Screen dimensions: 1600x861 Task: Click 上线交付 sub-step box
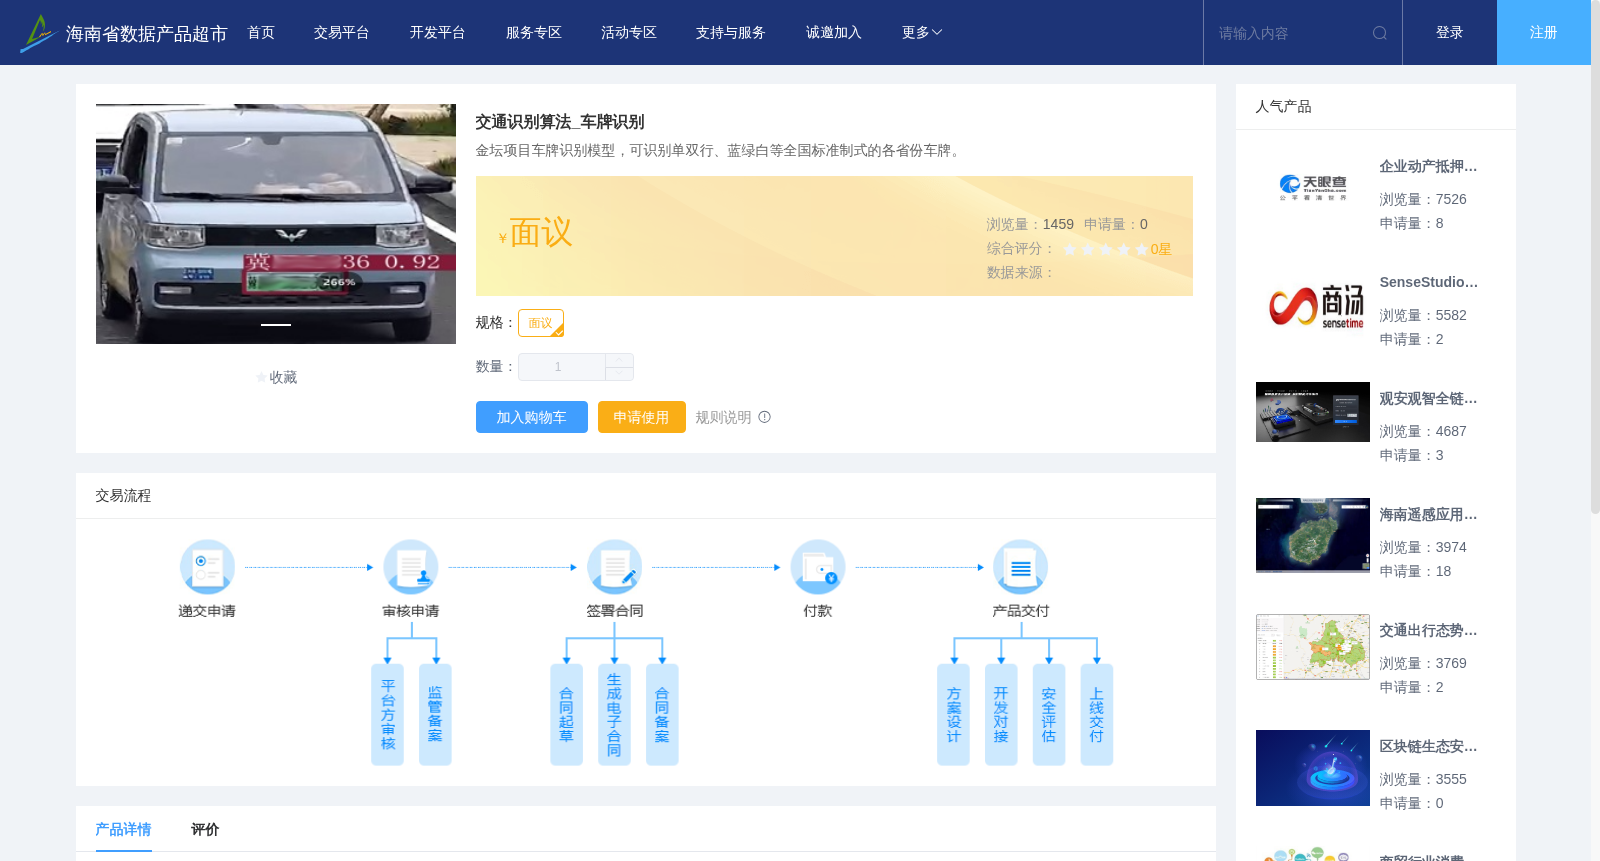1097,715
